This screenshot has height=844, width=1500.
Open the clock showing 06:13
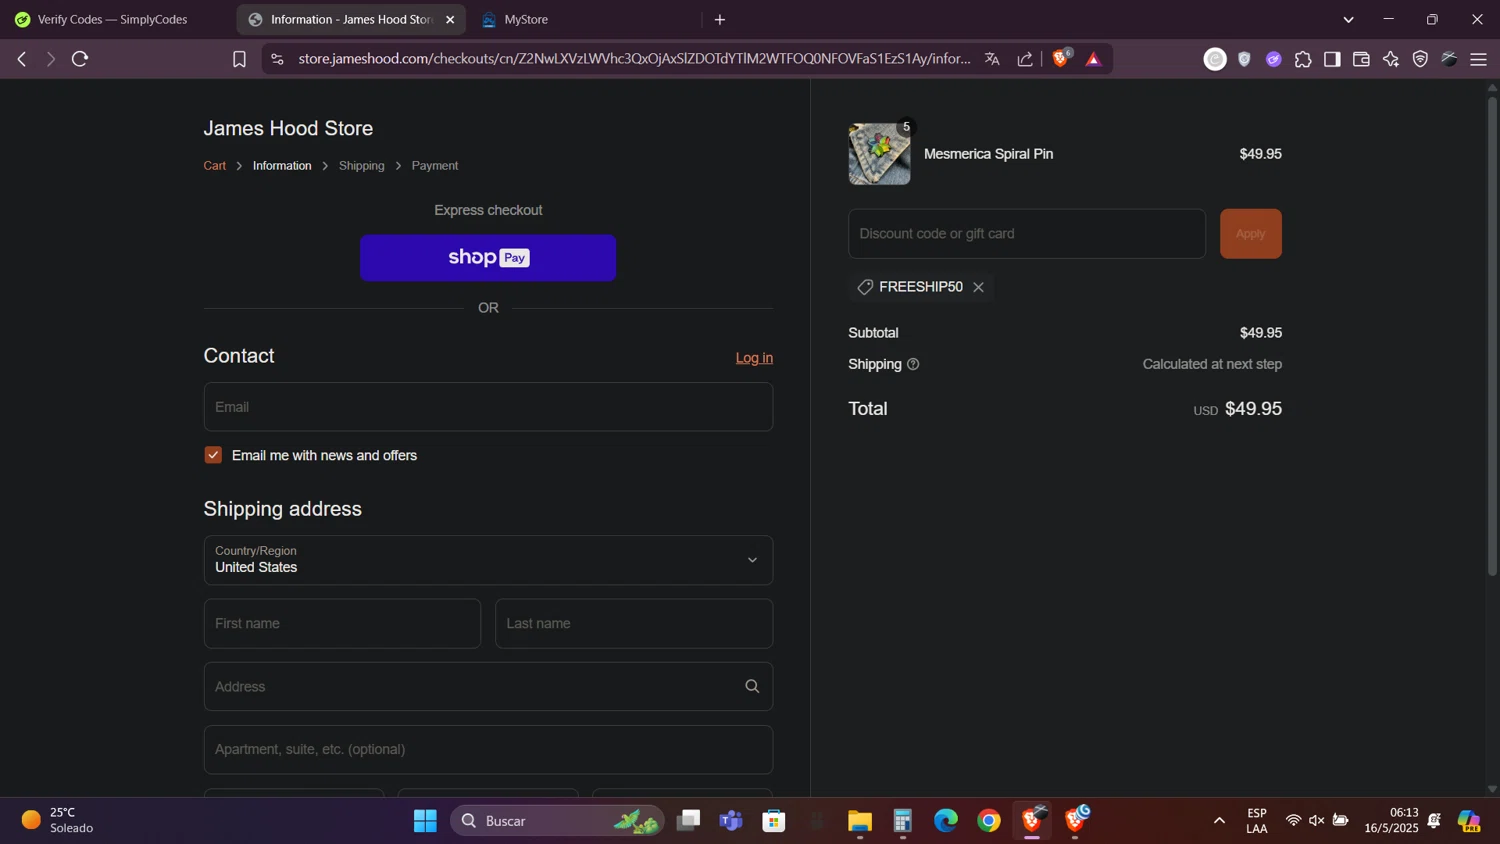point(1391,820)
